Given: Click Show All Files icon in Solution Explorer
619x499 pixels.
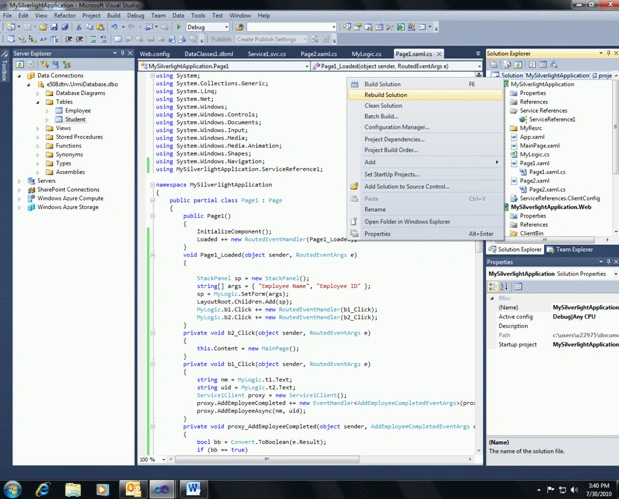Looking at the screenshot, I should 508,64.
